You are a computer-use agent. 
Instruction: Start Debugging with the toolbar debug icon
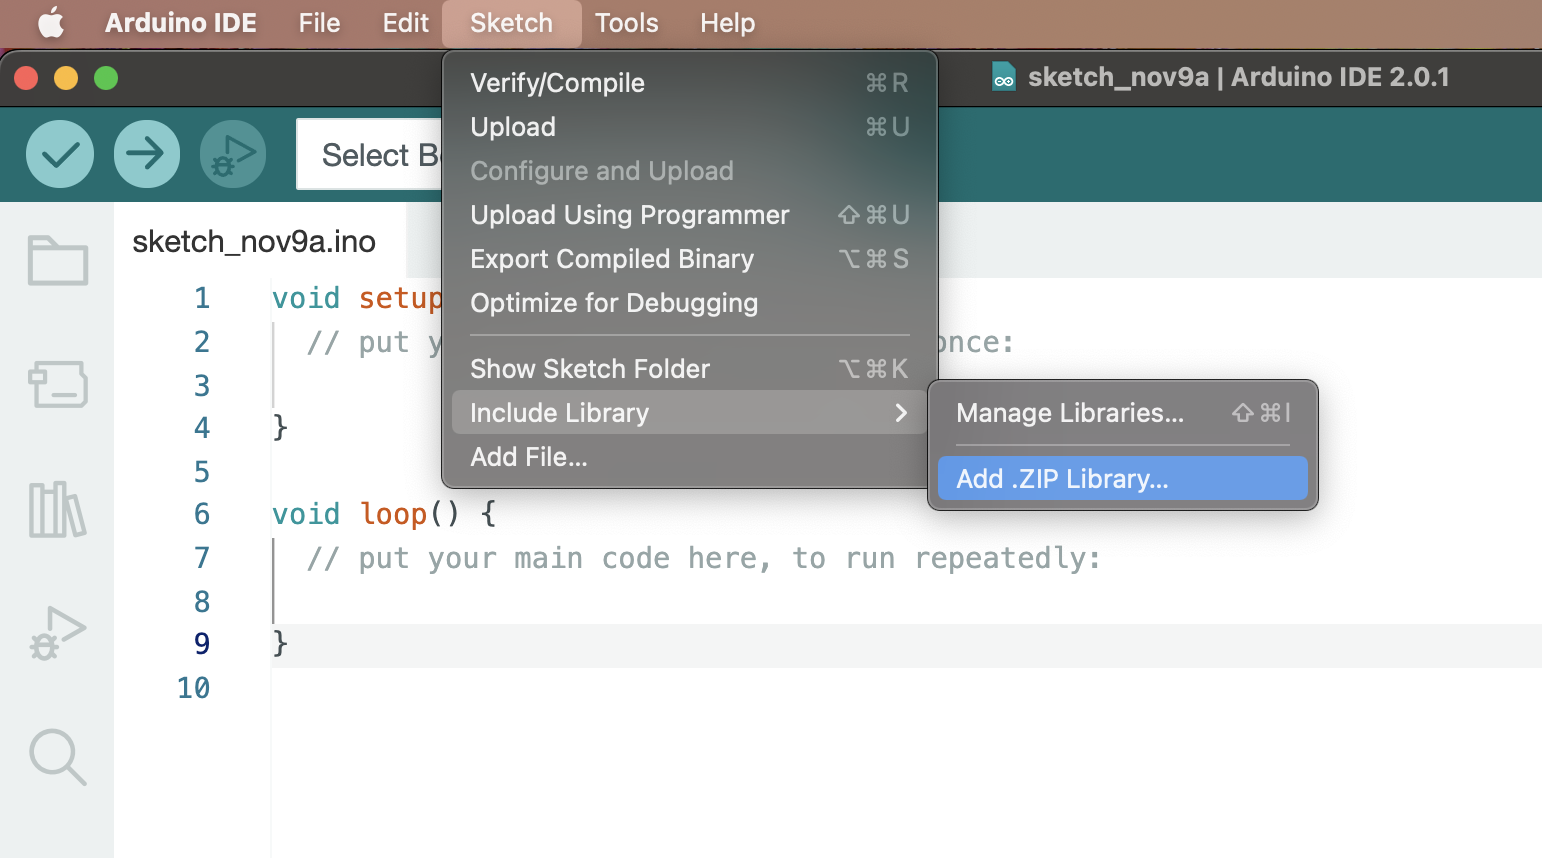click(233, 154)
